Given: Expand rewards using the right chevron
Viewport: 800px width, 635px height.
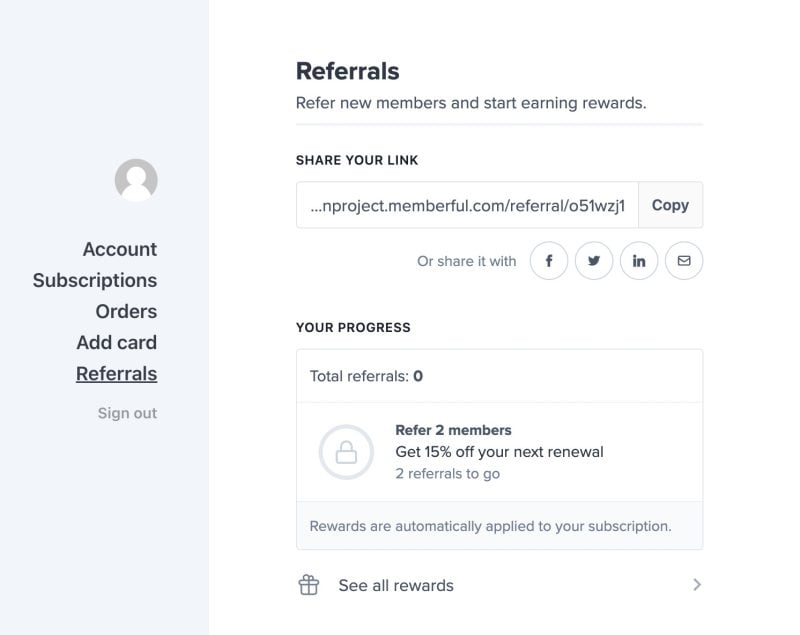Looking at the screenshot, I should 697,585.
